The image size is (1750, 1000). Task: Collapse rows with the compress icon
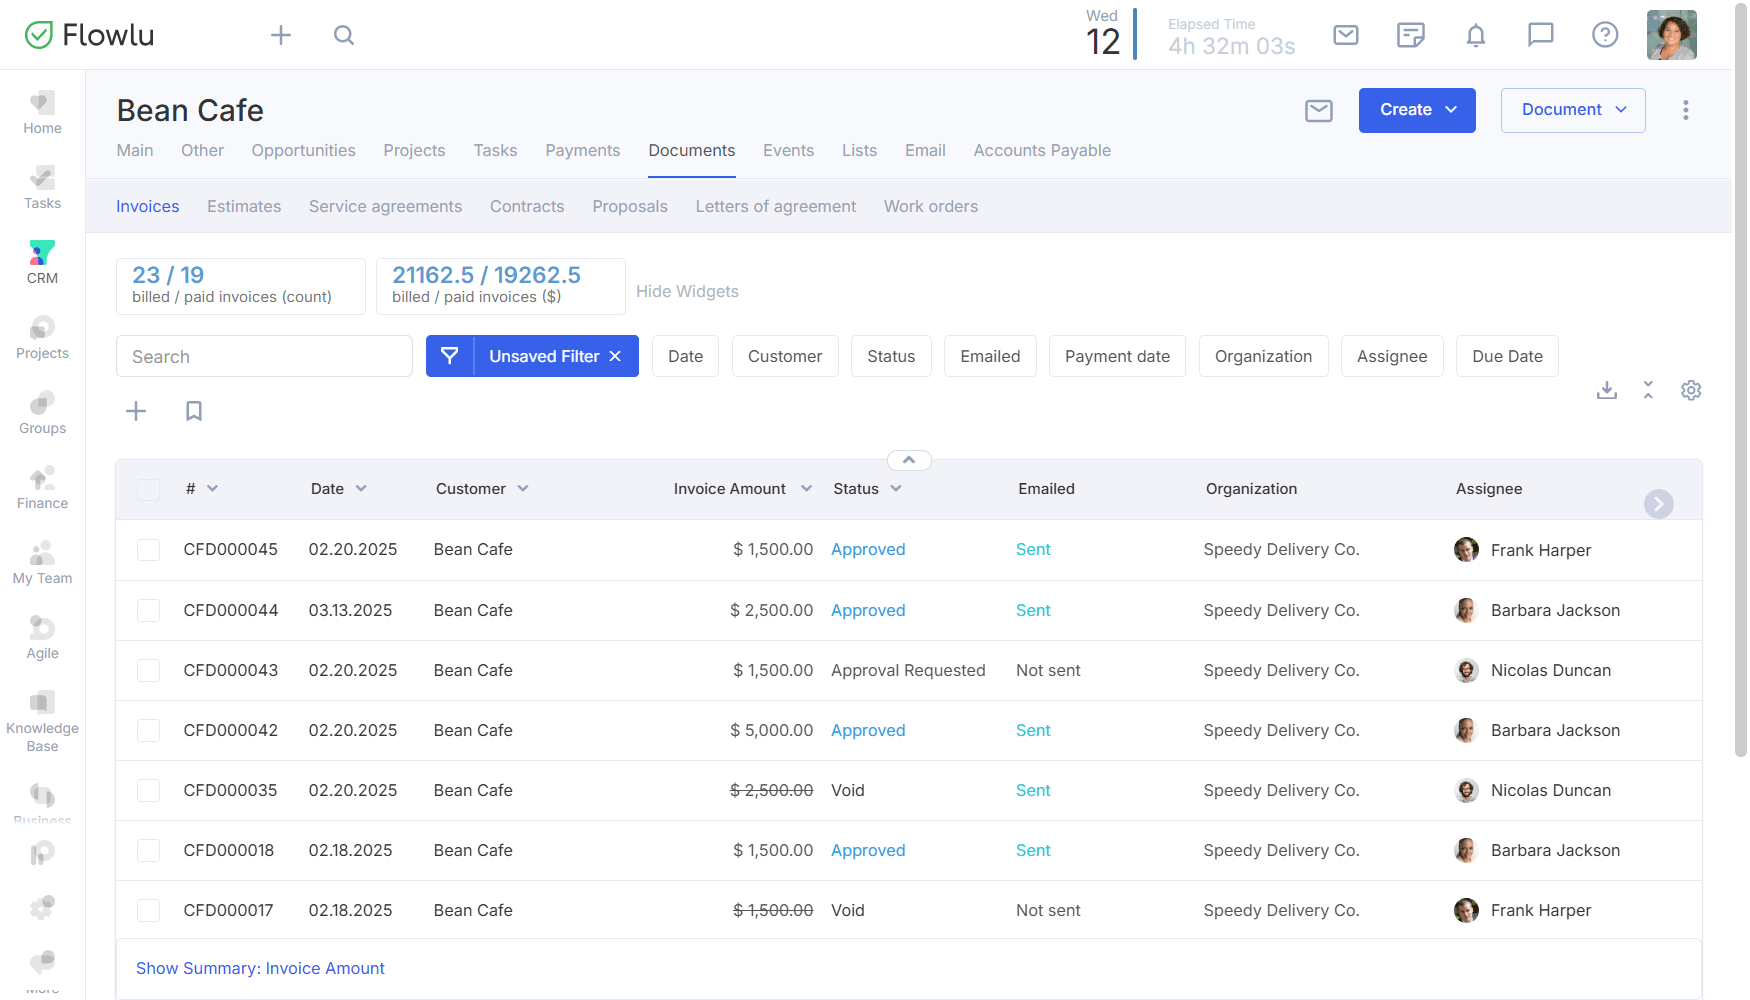coord(1648,390)
